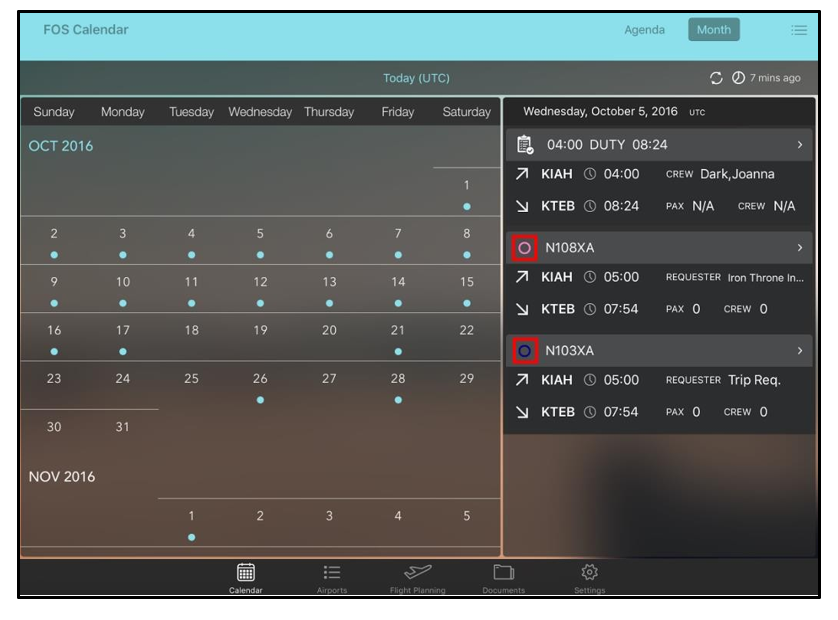Select the Calendar tab
This screenshot has height=620, width=838.
click(x=245, y=577)
